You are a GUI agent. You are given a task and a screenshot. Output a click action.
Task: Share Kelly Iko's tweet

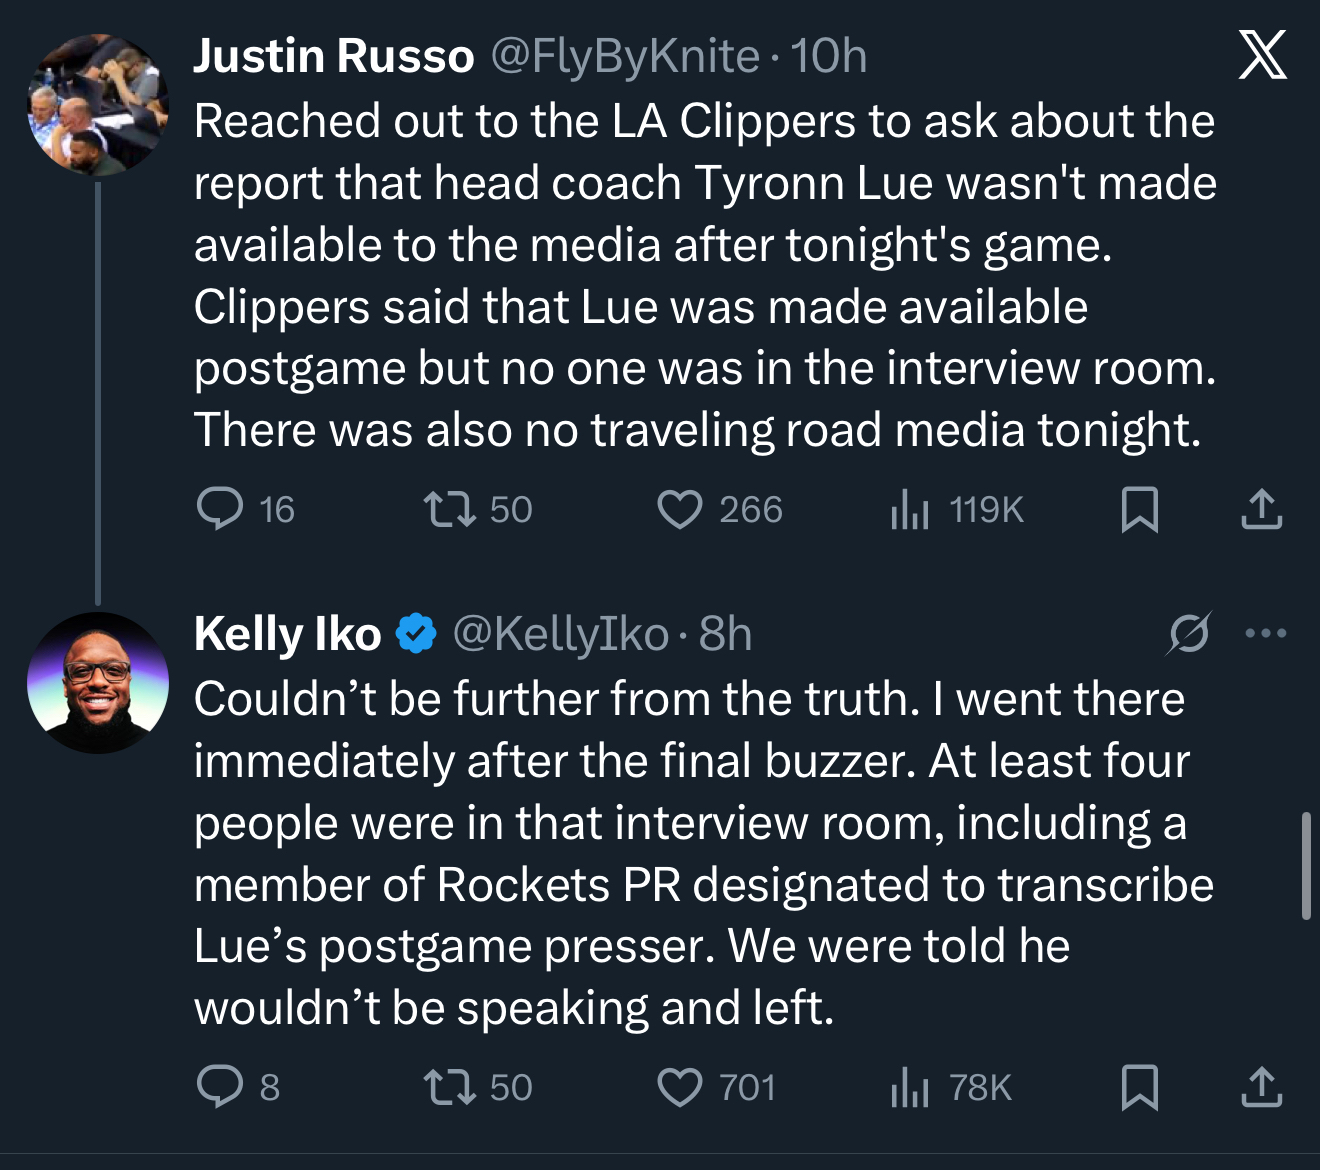click(1262, 1087)
